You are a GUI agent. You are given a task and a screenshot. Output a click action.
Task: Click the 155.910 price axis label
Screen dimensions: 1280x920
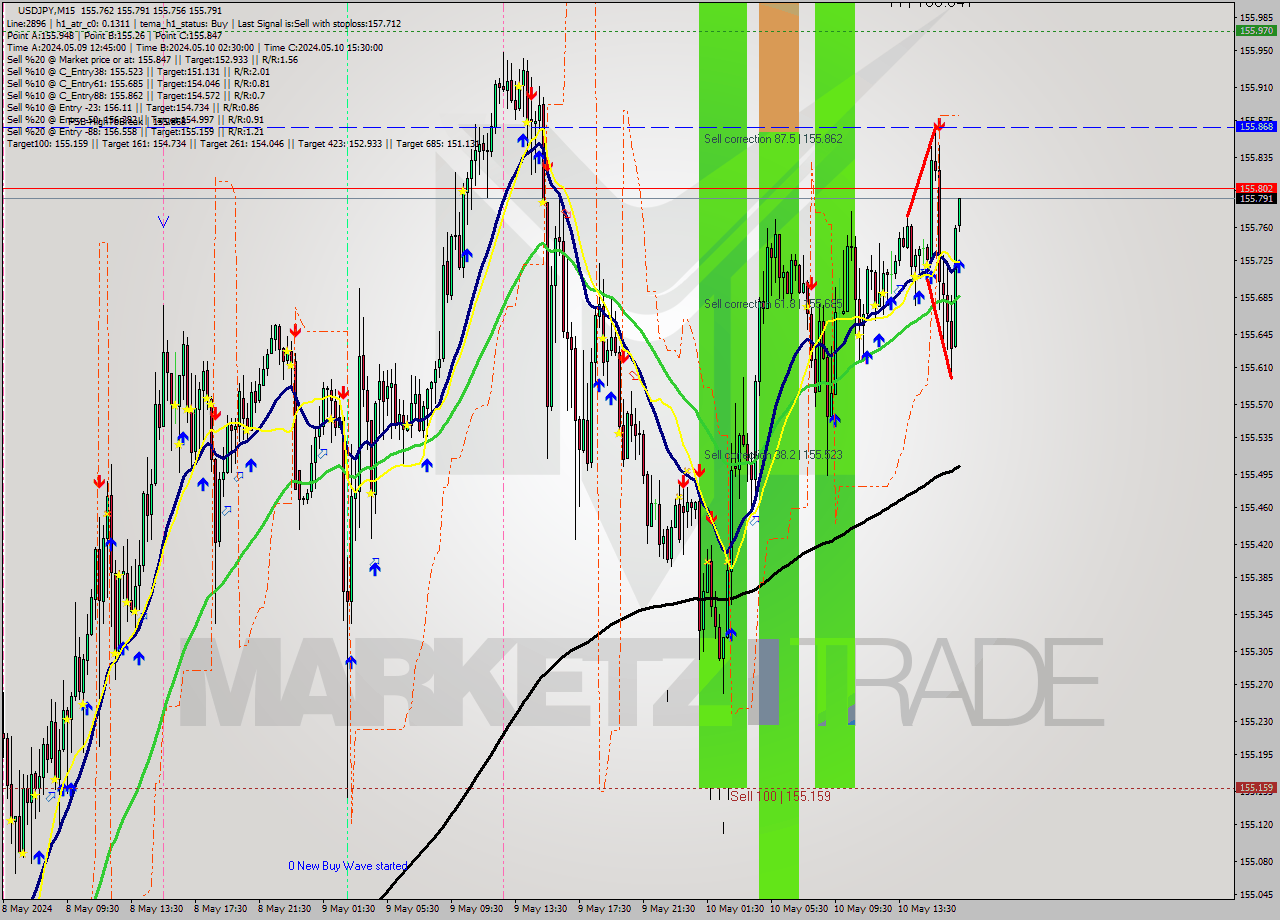pos(1256,87)
